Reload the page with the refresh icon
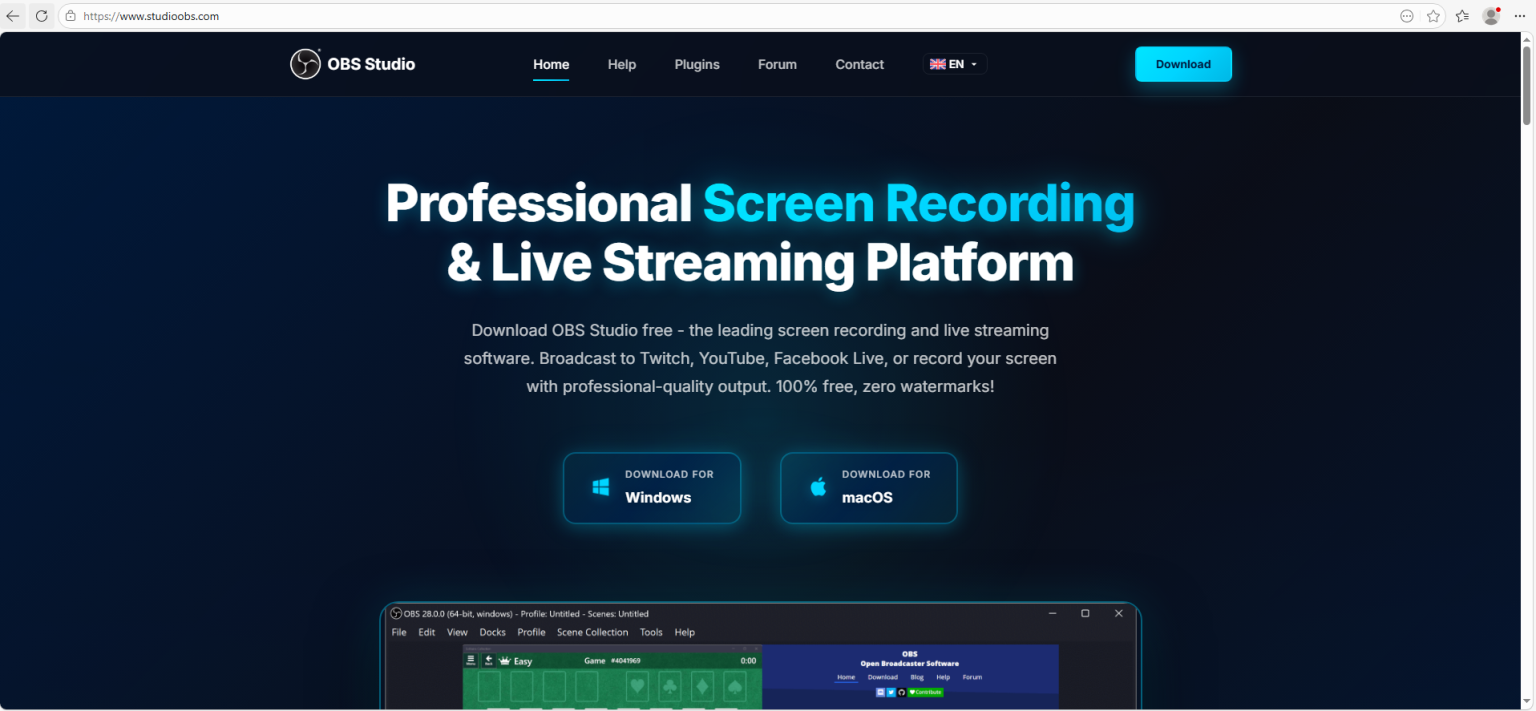Viewport: 1536px width, 711px height. (41, 16)
